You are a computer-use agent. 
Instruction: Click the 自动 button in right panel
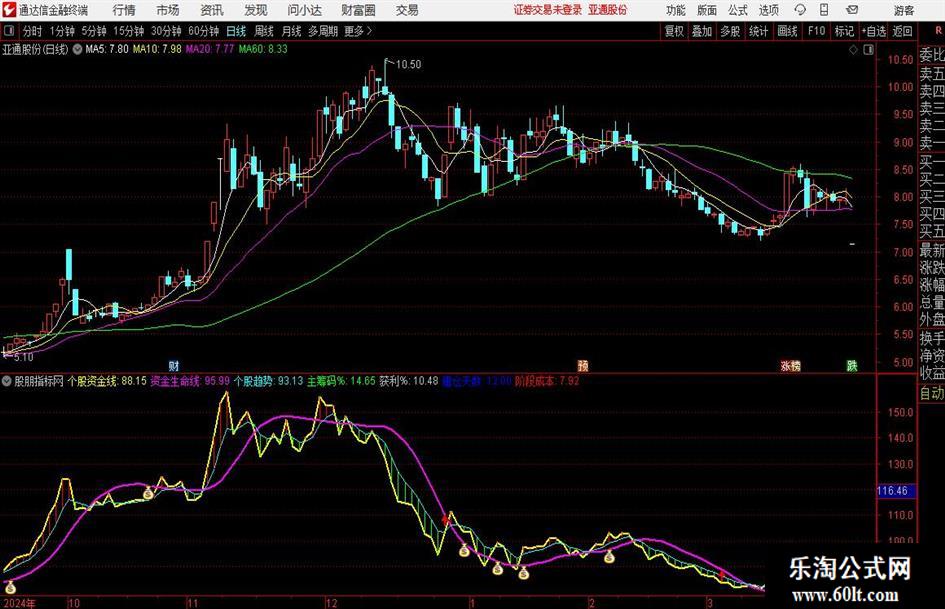[932, 393]
